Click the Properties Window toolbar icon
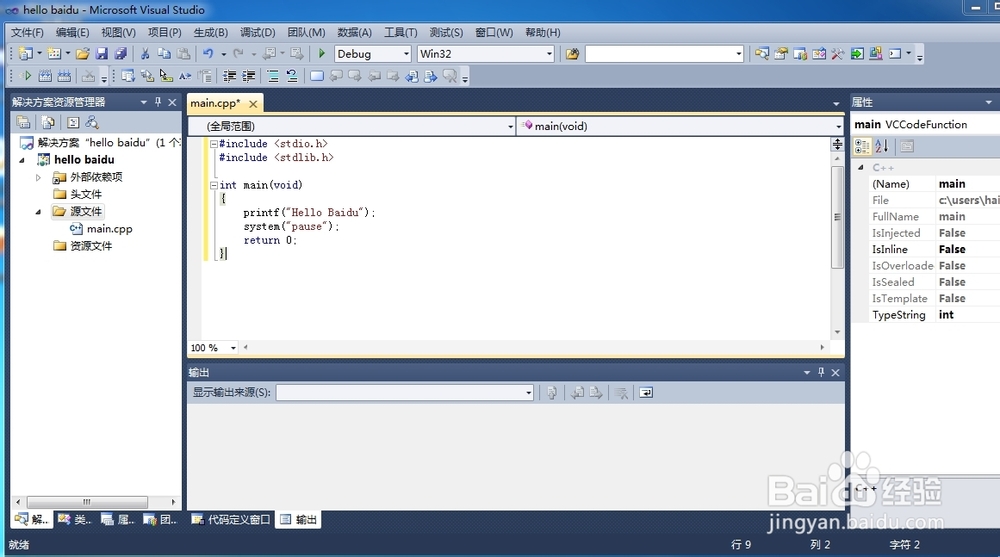The image size is (1000, 557). [x=781, y=54]
